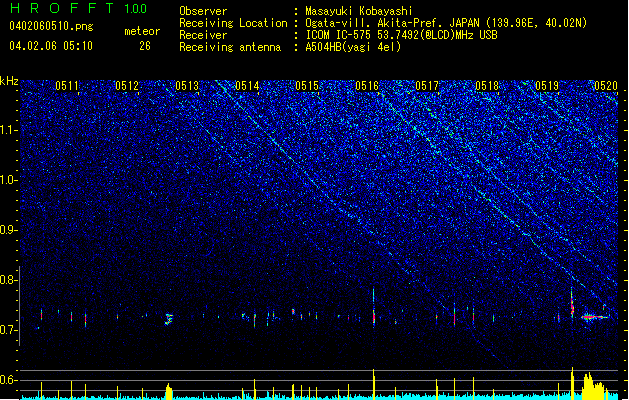Click observer name Masayuki Kobayashi
Screen dimensions: 629x400
[359, 11]
